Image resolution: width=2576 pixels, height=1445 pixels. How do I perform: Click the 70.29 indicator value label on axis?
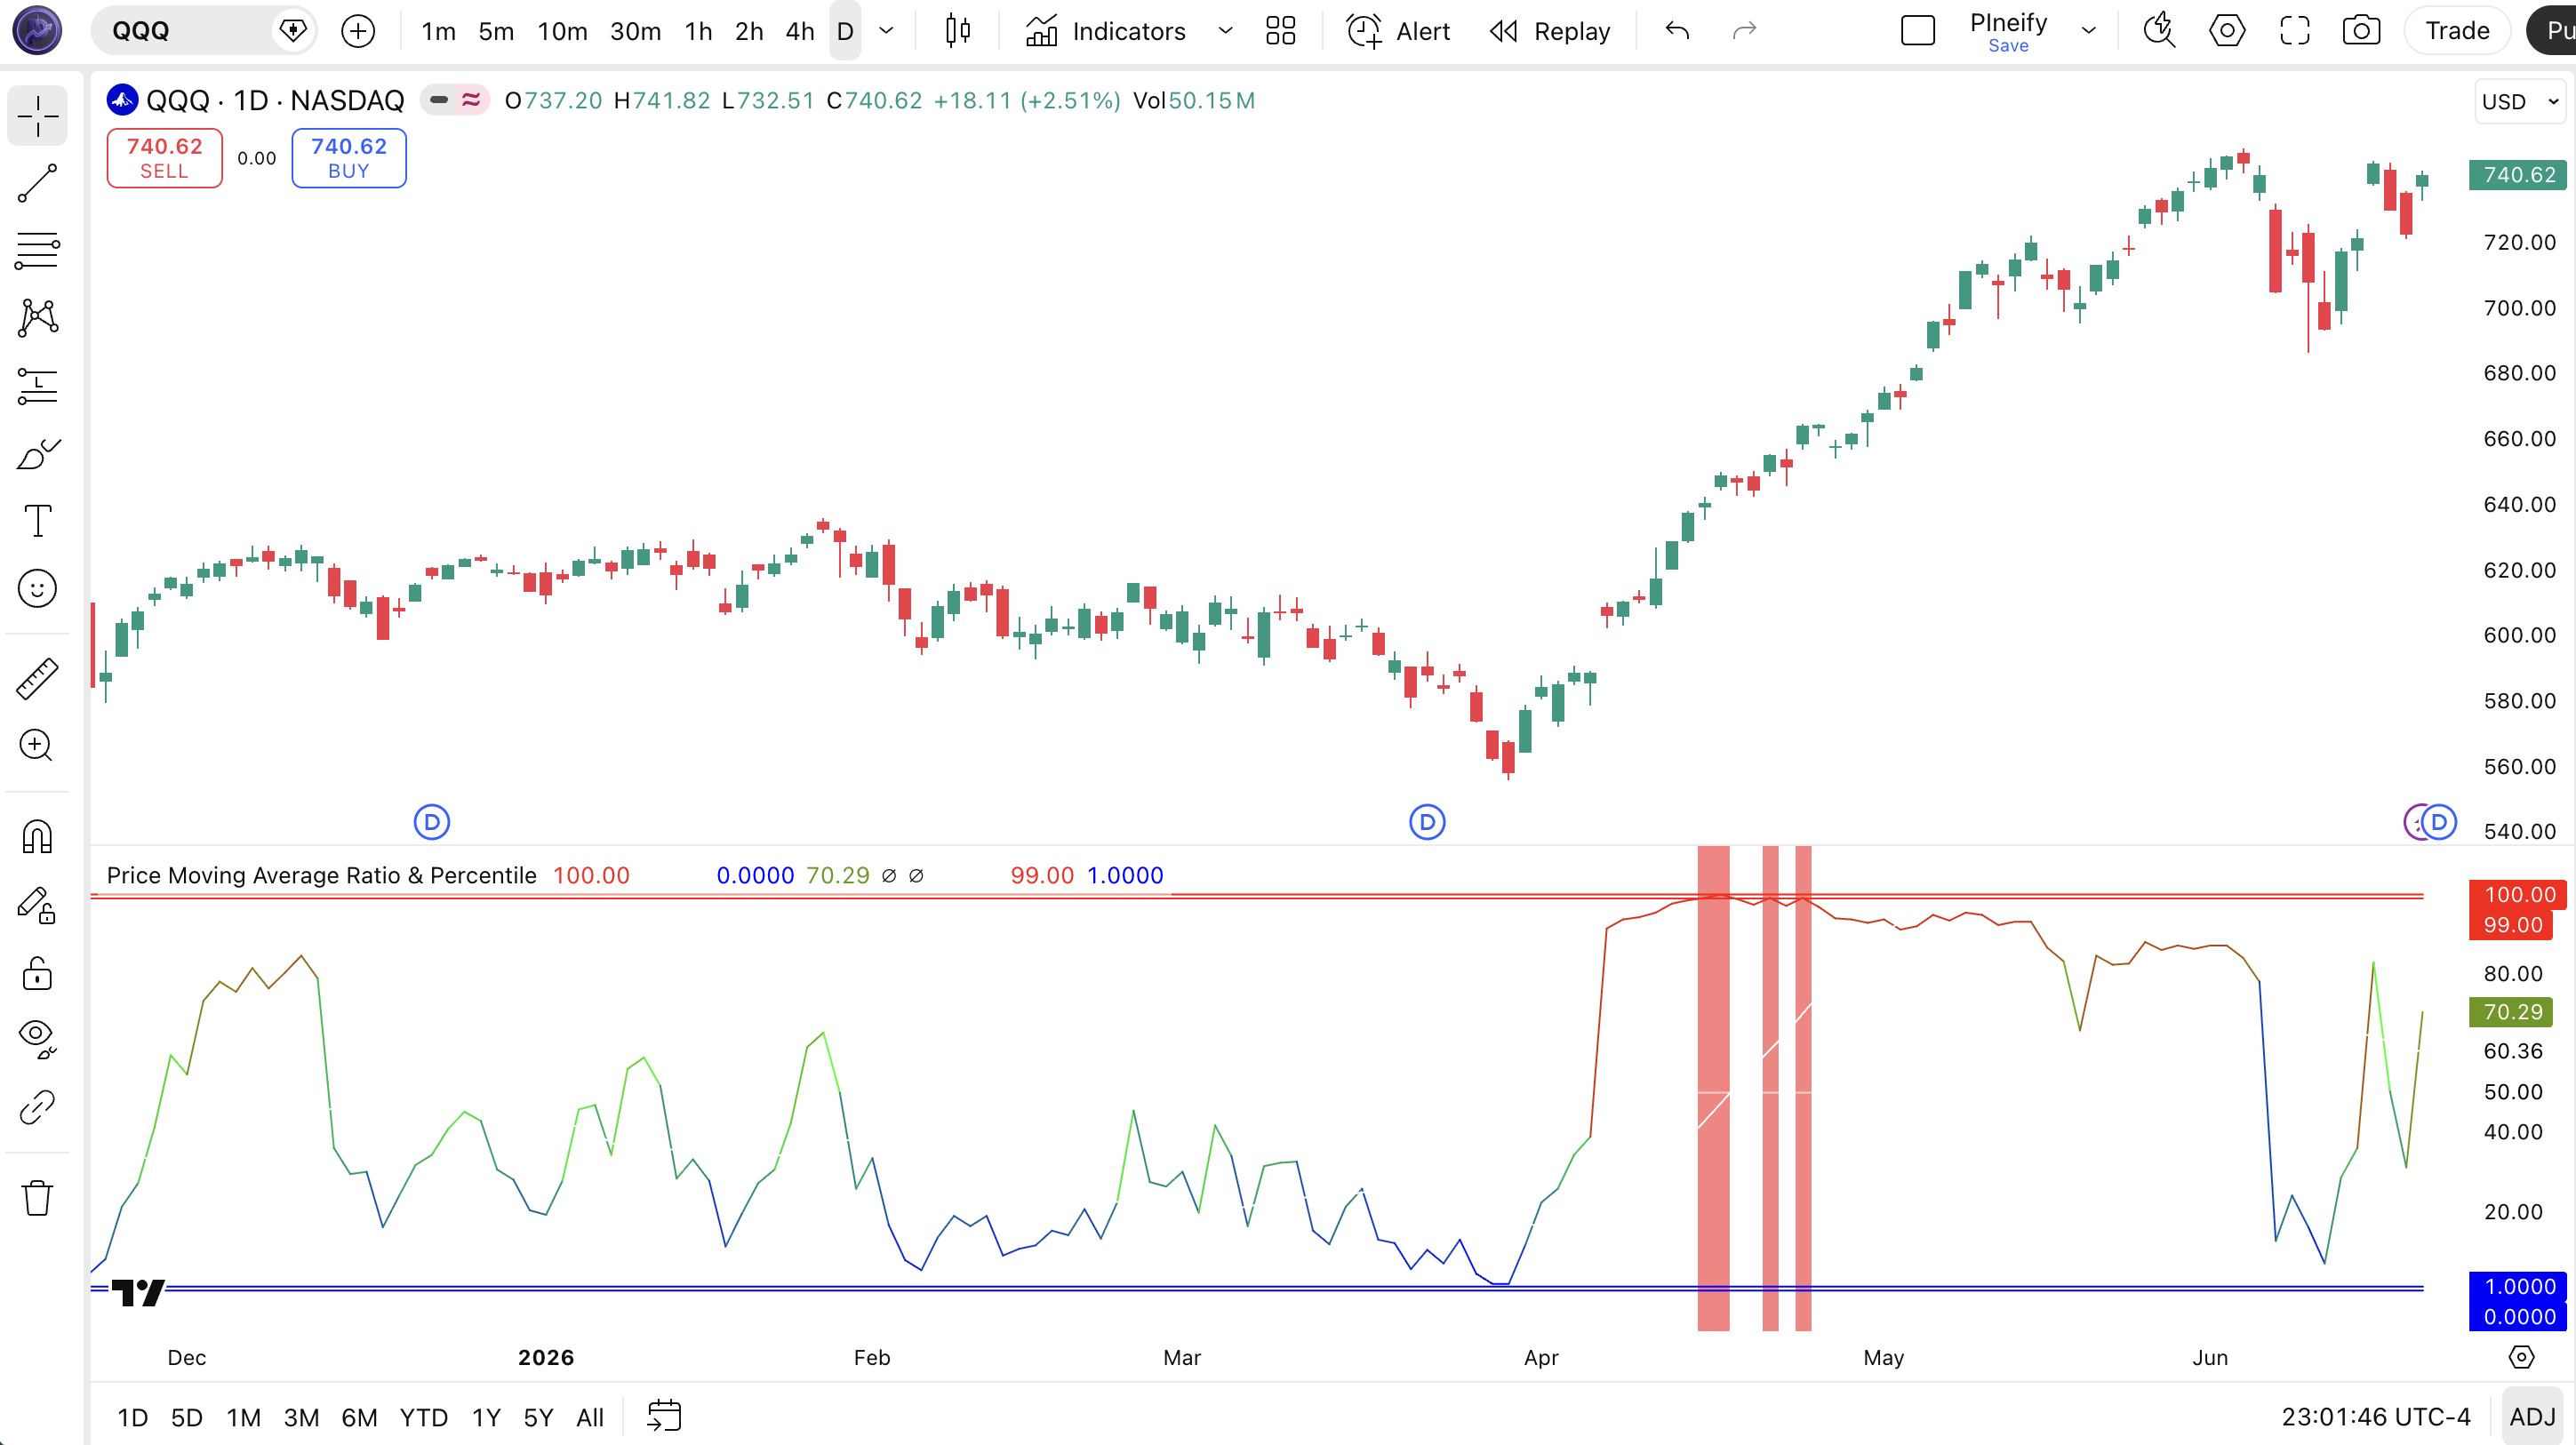[x=2511, y=1012]
